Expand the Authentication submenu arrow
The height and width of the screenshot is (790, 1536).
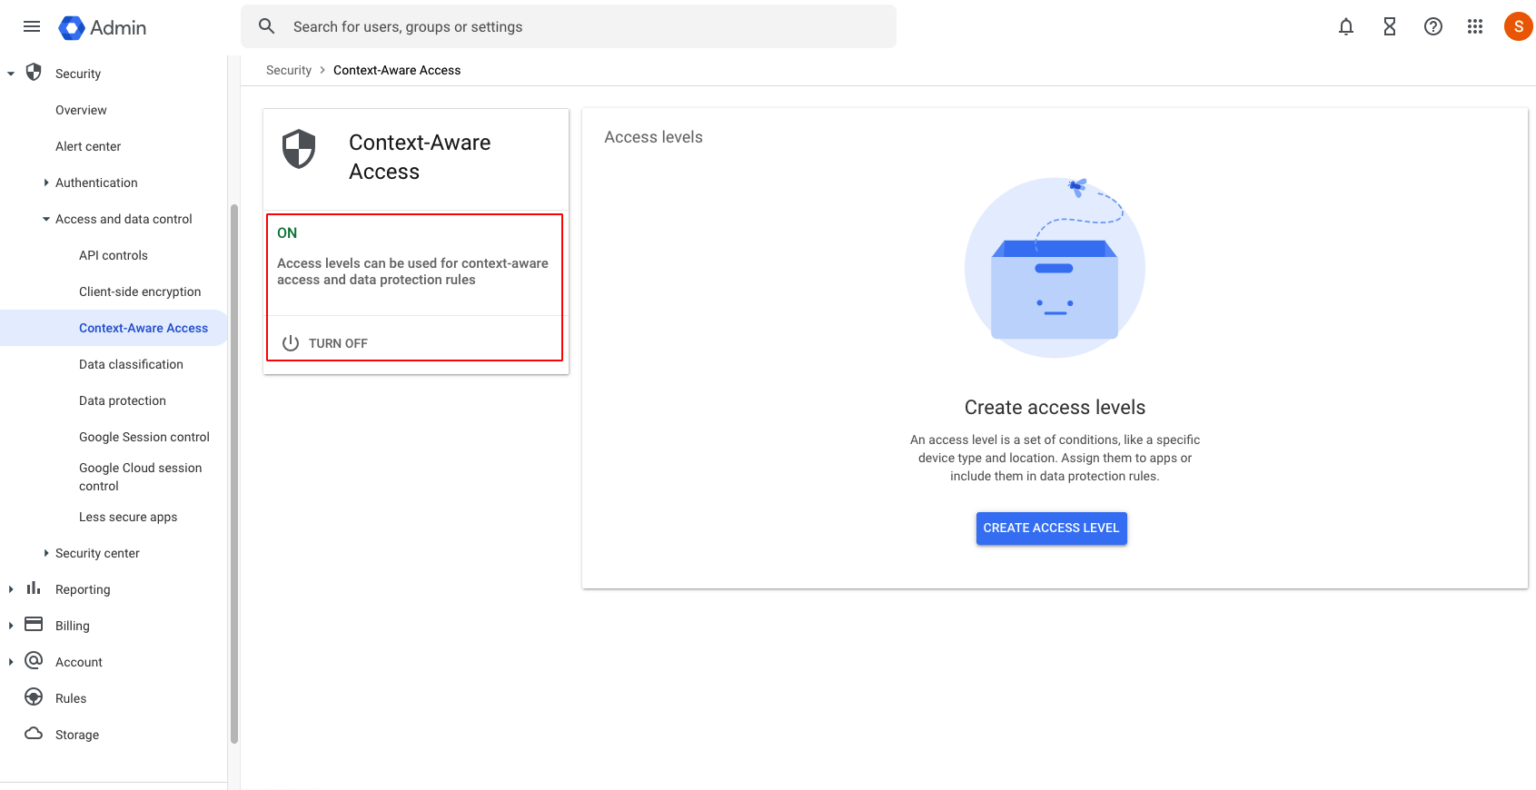(46, 183)
